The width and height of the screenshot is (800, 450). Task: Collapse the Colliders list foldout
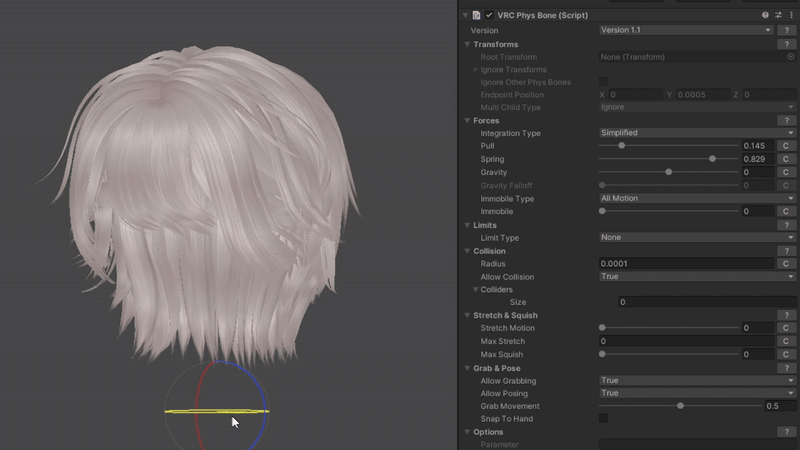(x=477, y=290)
